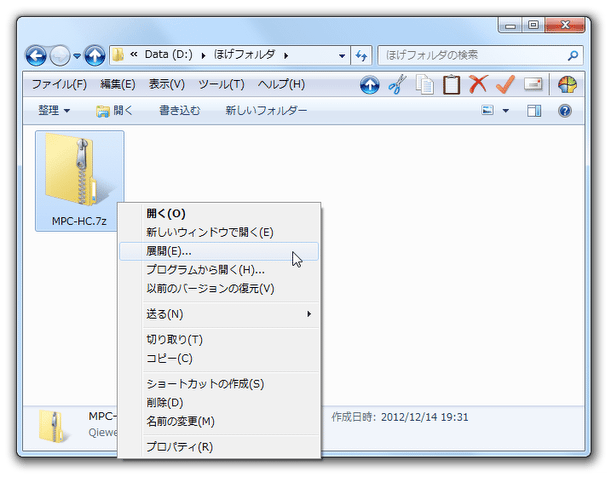Open the 整理 dropdown

(54, 111)
